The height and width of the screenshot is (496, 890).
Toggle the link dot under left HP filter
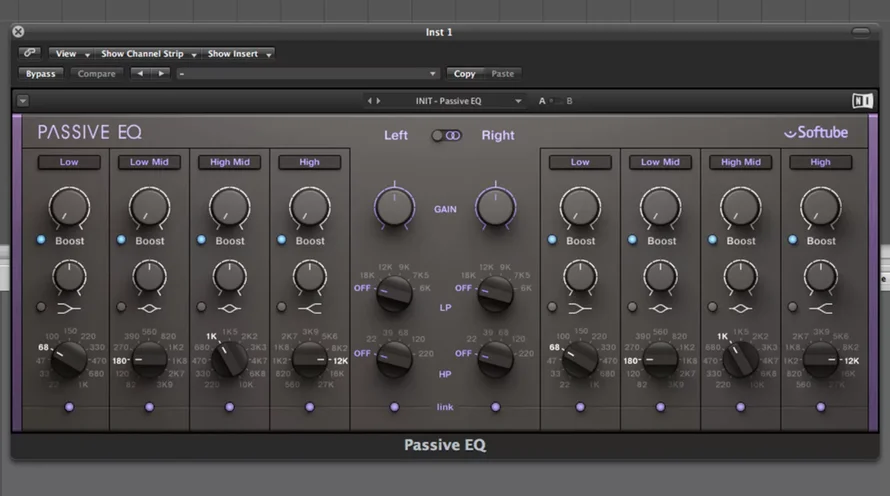[394, 407]
